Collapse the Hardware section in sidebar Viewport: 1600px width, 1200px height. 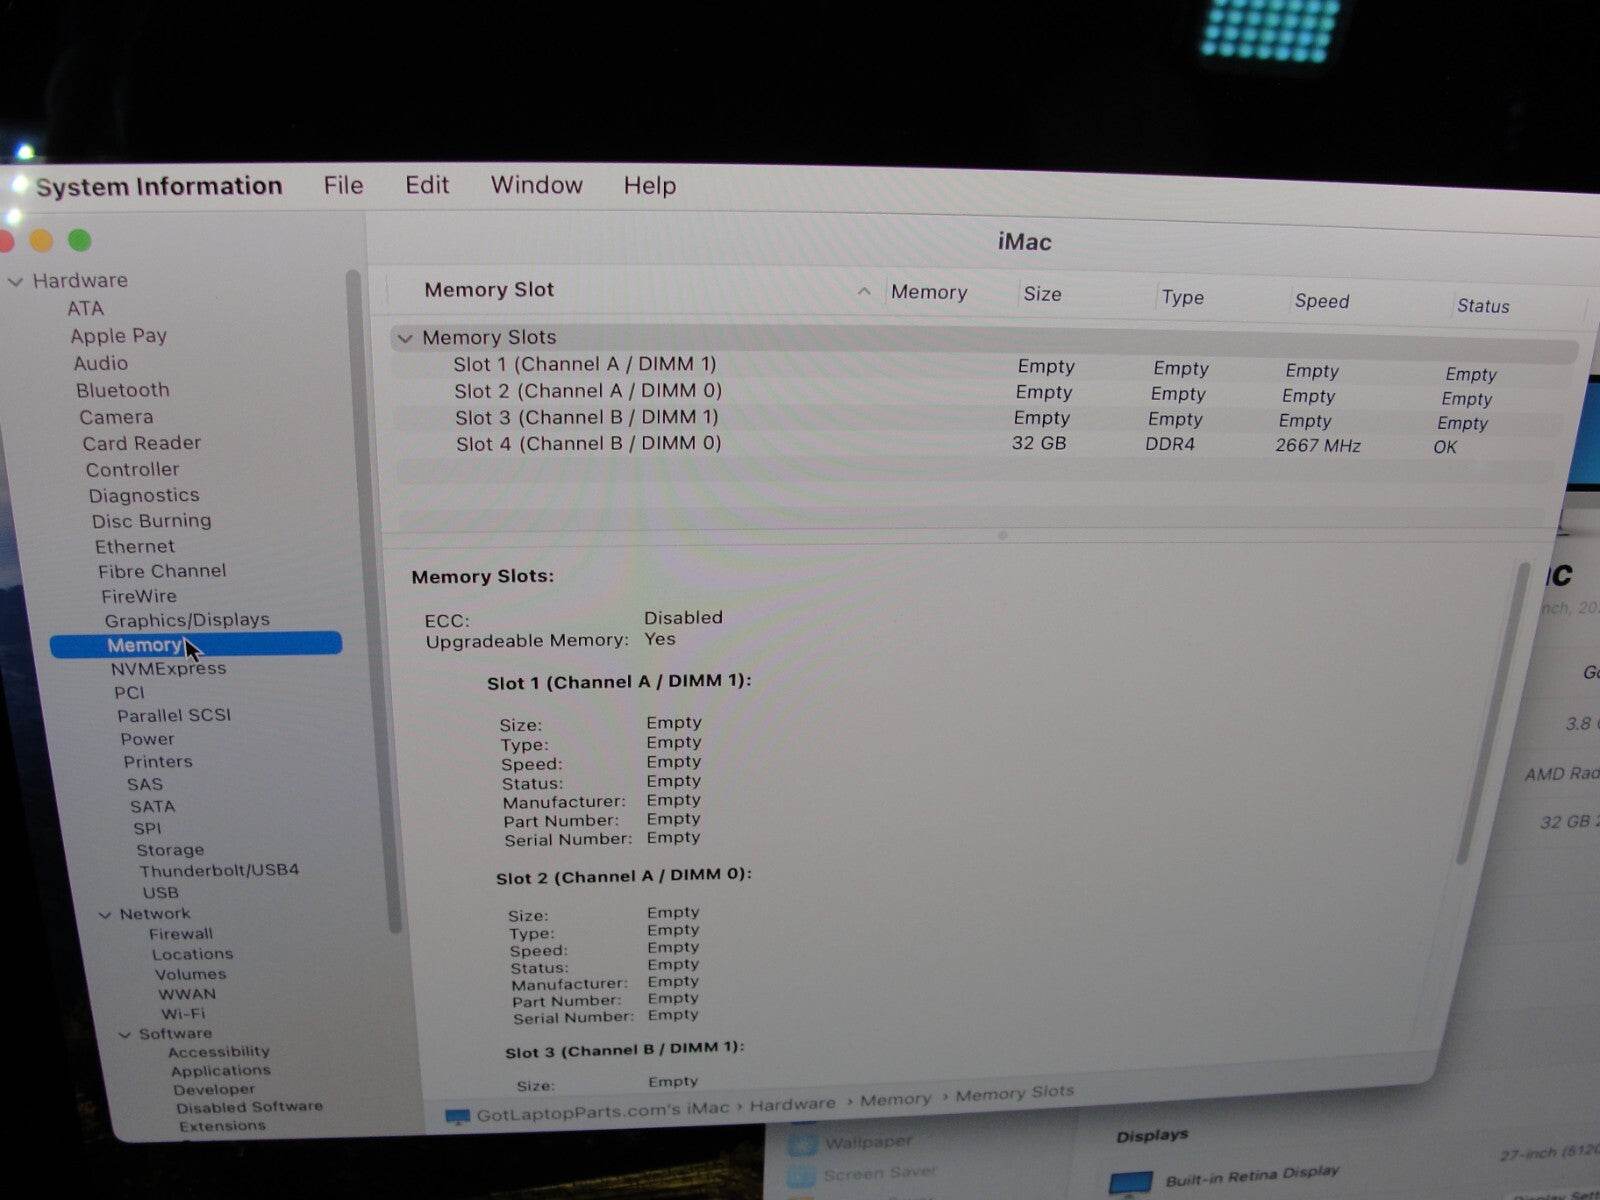point(16,282)
